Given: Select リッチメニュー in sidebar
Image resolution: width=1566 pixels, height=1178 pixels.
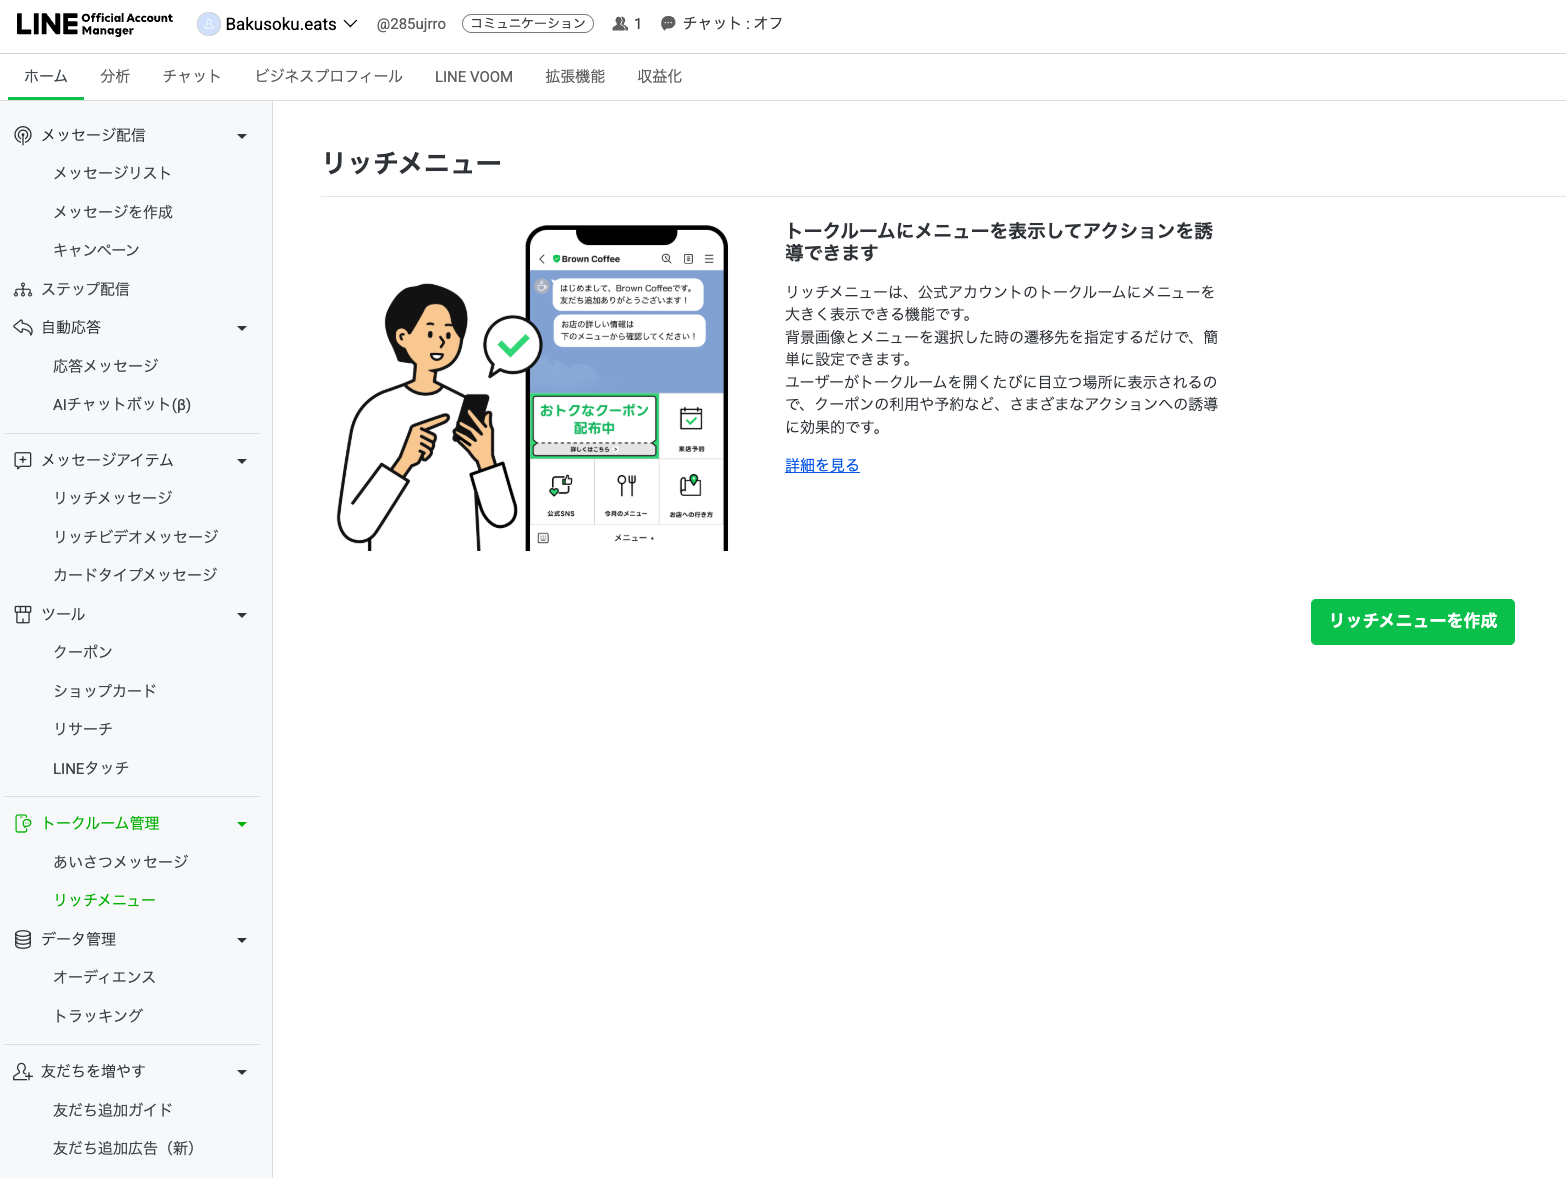Looking at the screenshot, I should [x=105, y=900].
